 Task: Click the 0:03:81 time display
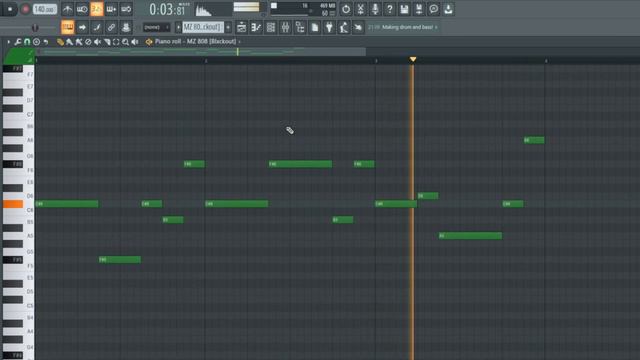point(167,9)
